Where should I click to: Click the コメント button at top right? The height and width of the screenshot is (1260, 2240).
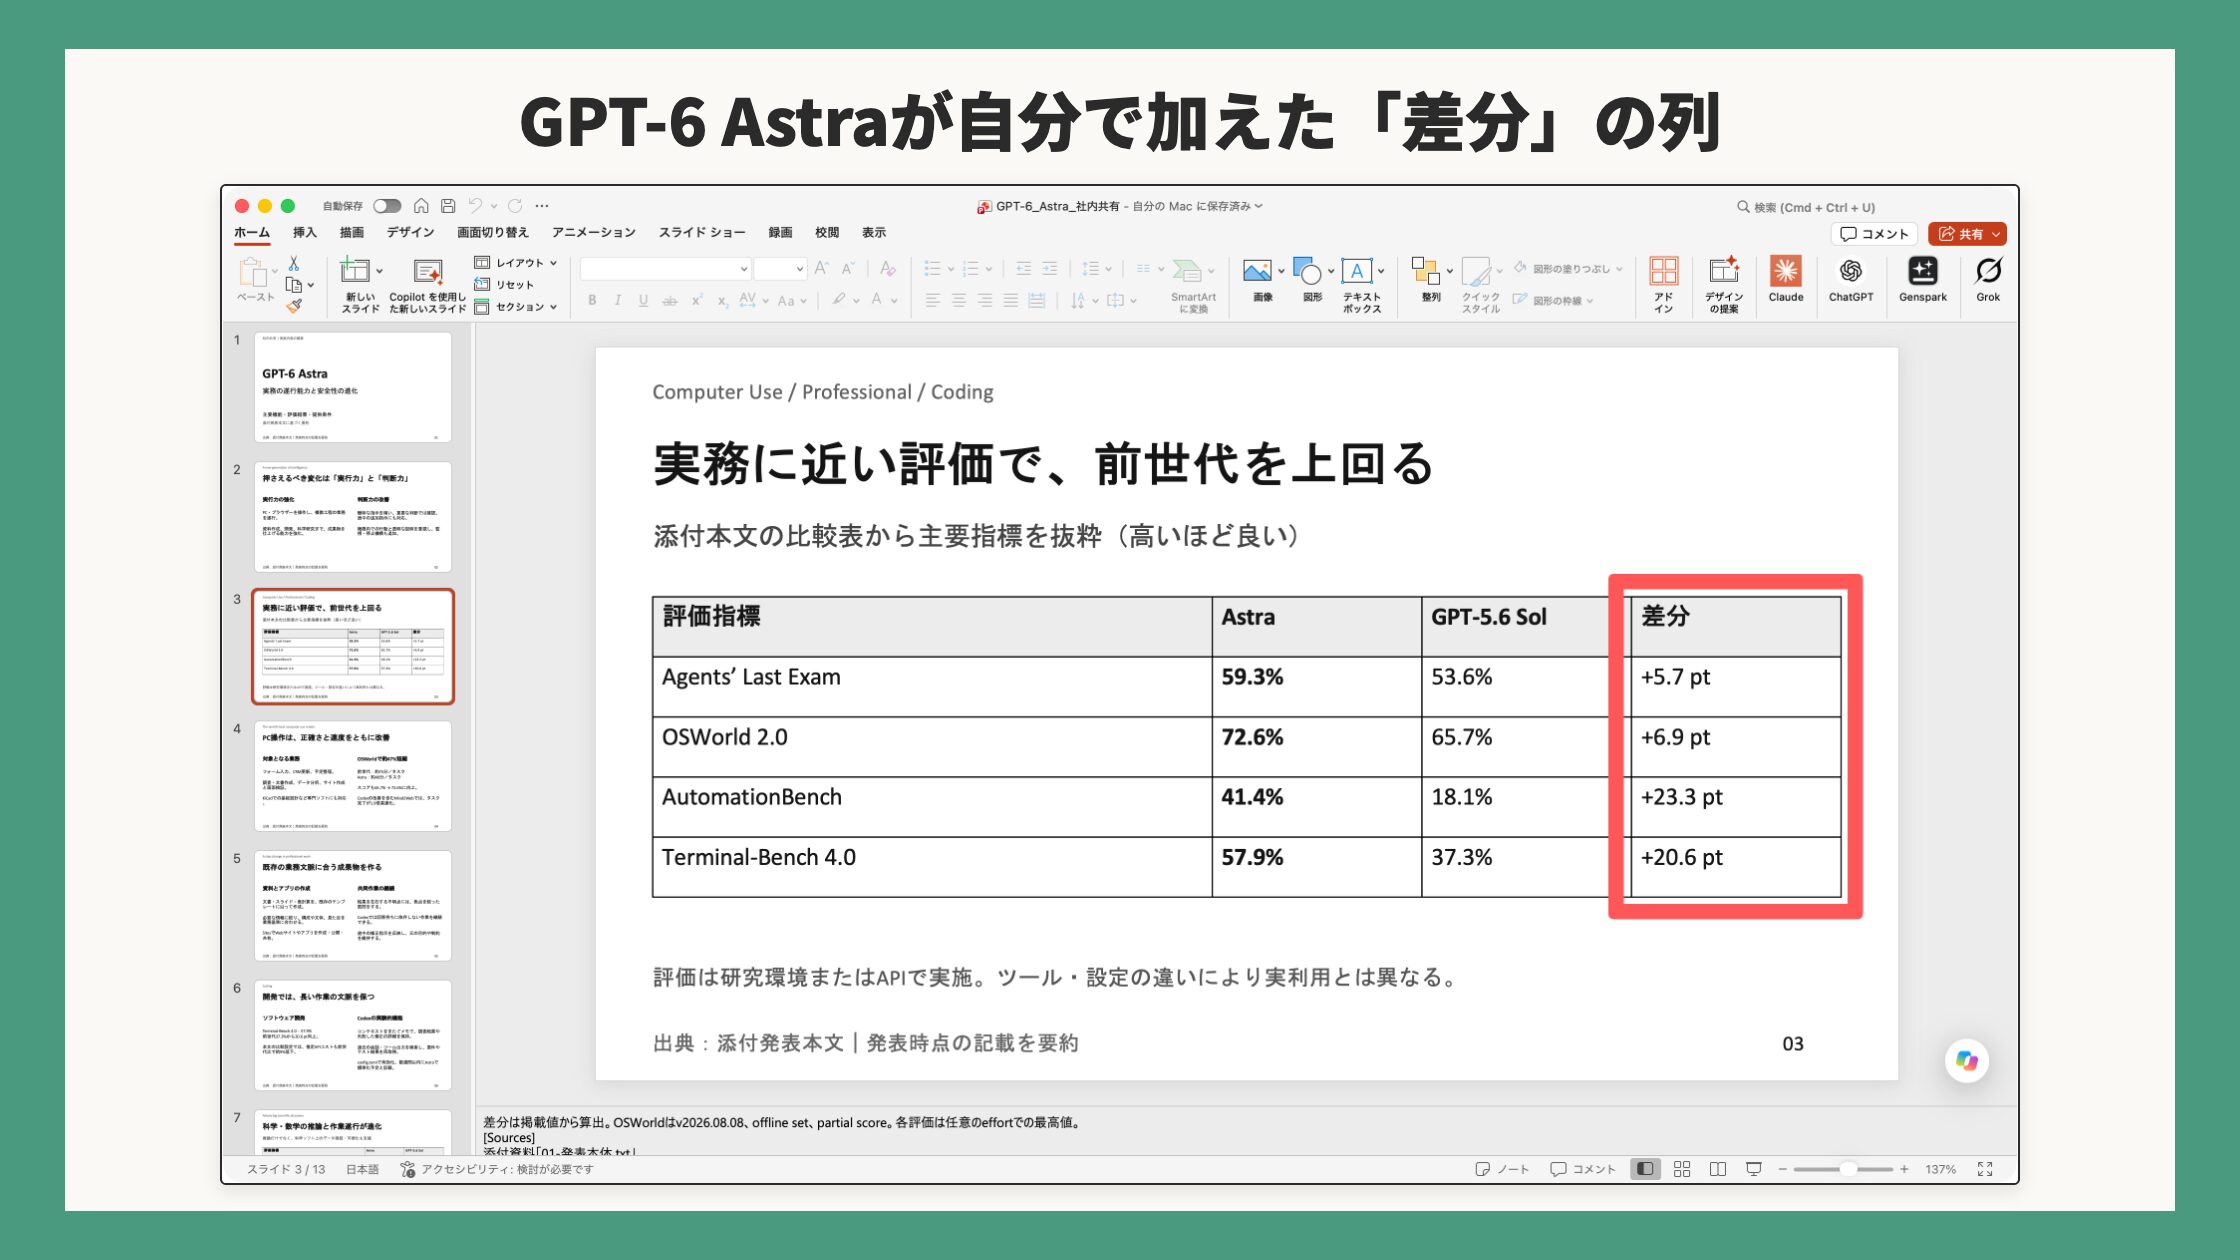click(x=1874, y=234)
